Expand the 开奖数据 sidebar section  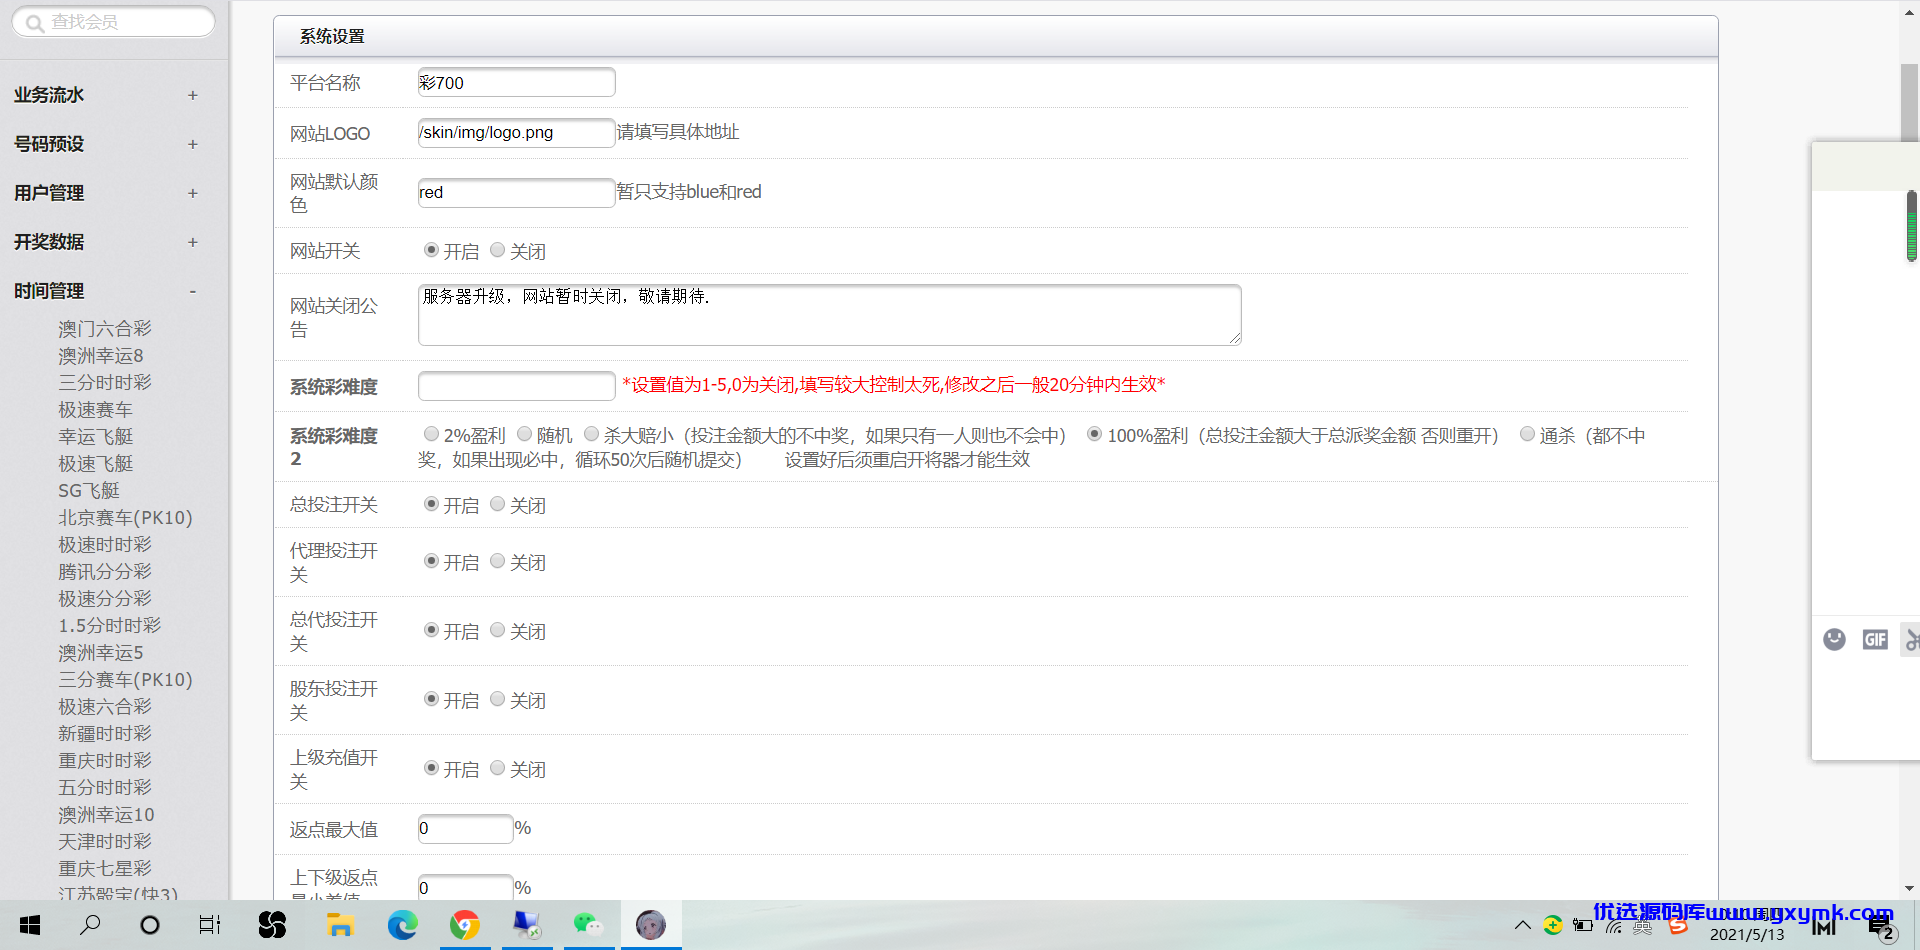click(106, 242)
